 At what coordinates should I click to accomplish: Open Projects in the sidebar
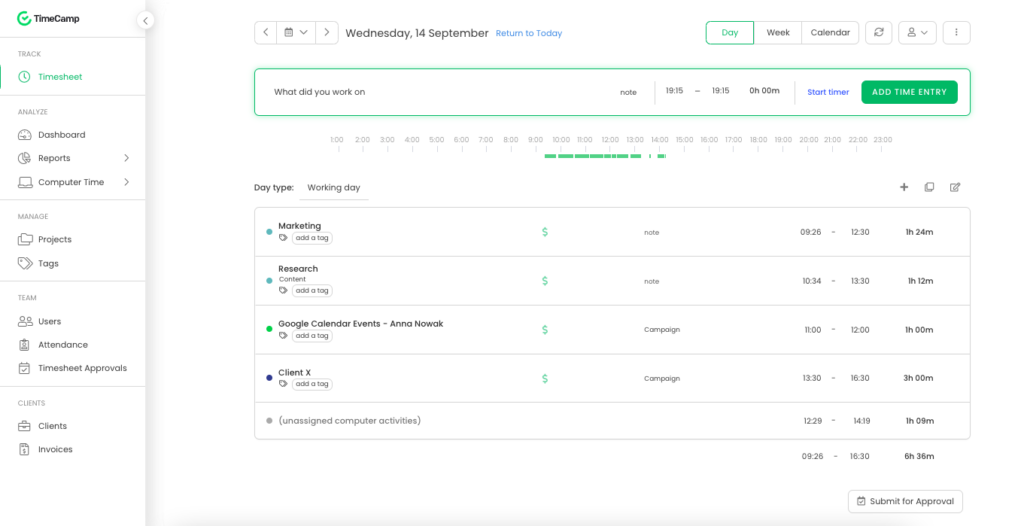point(55,240)
